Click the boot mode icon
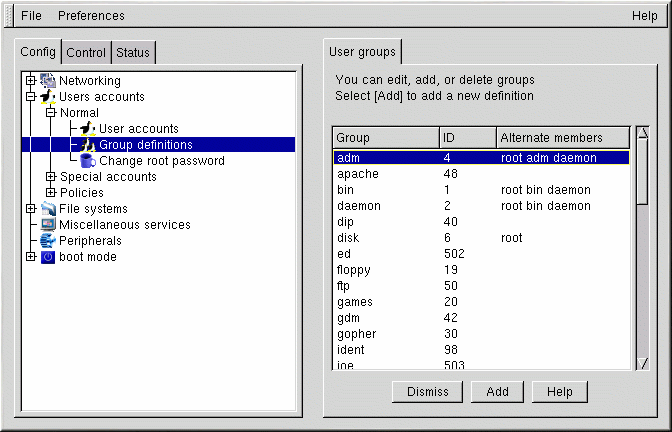The image size is (672, 432). pyautogui.click(x=48, y=257)
